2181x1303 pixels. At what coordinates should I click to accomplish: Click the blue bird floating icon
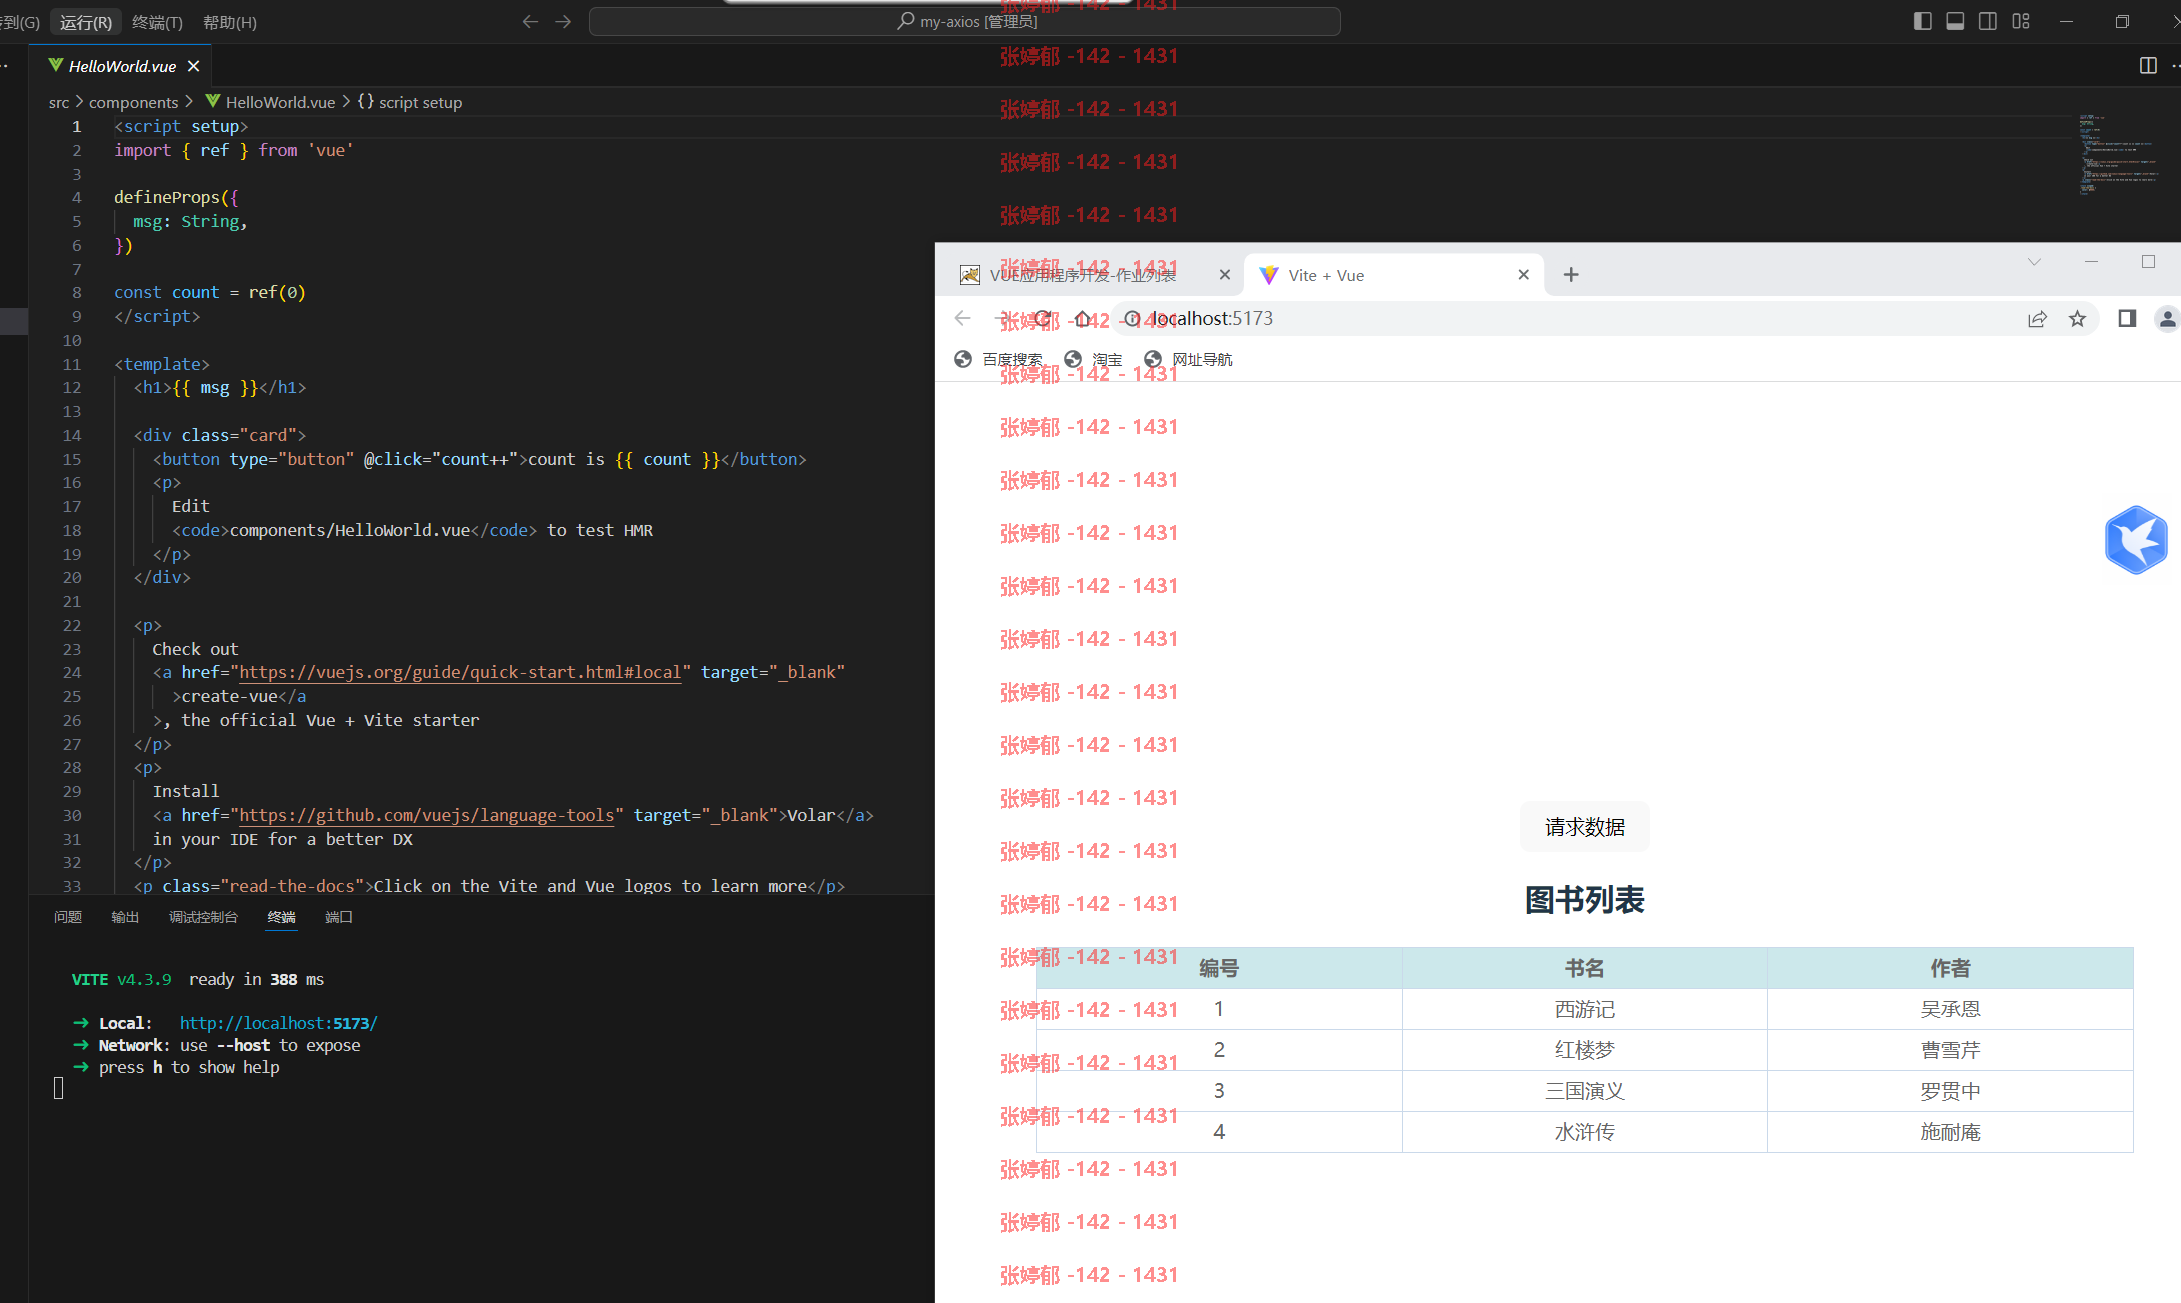2136,540
